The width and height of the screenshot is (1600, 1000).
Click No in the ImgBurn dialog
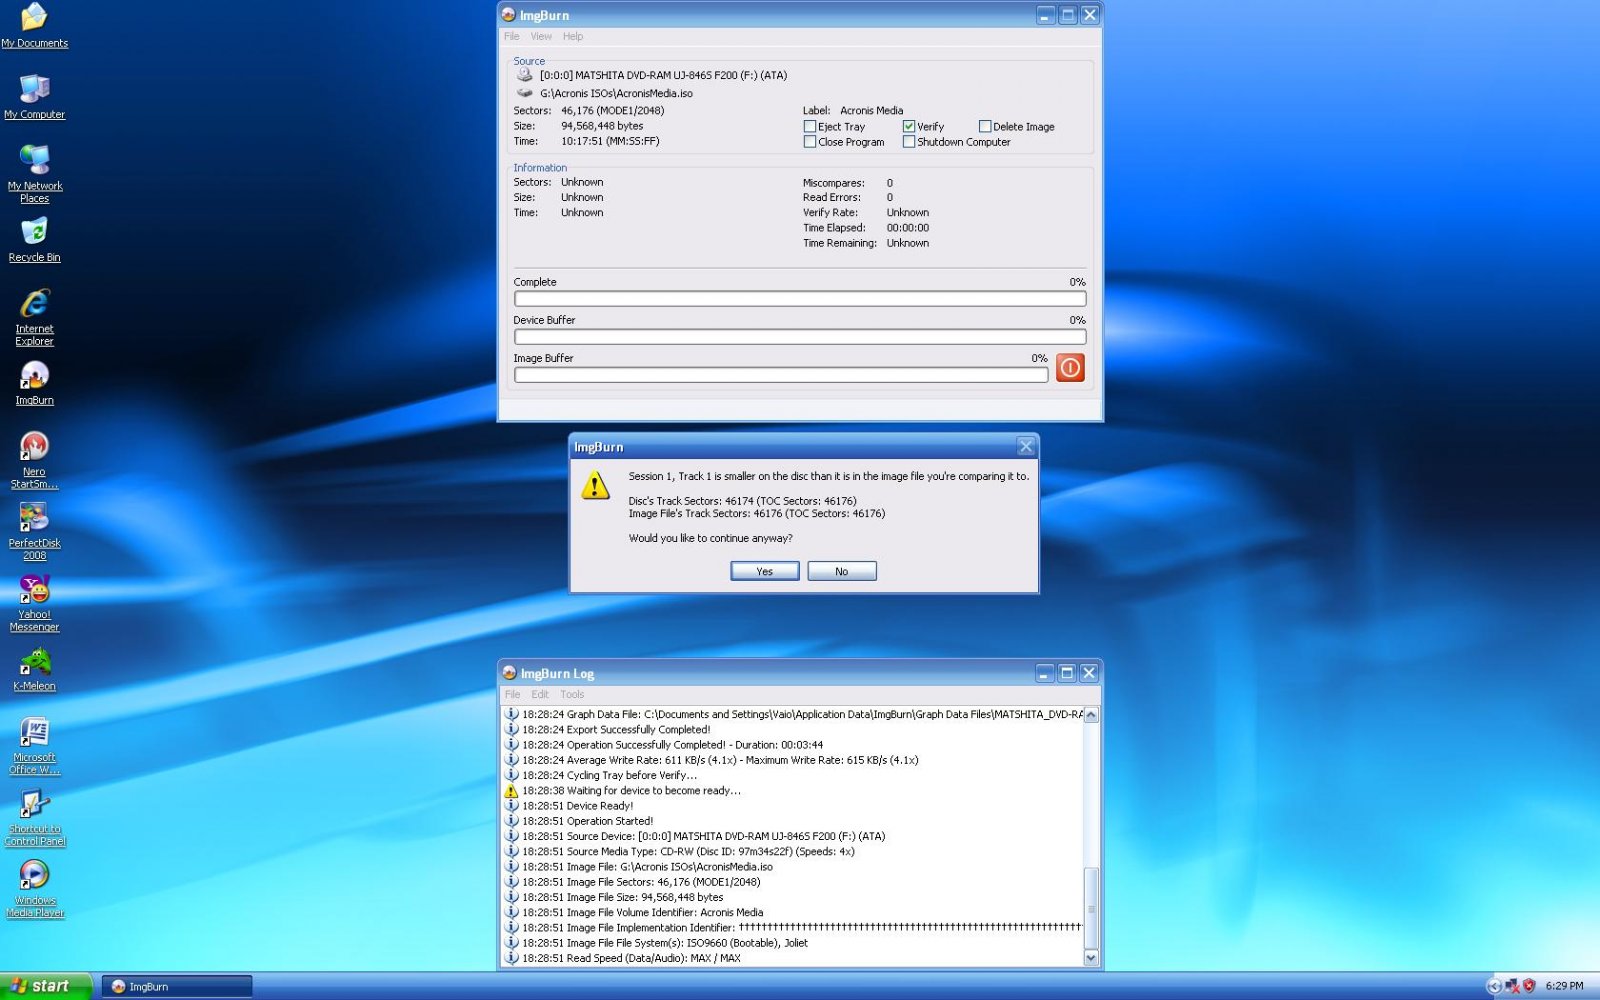pyautogui.click(x=842, y=571)
